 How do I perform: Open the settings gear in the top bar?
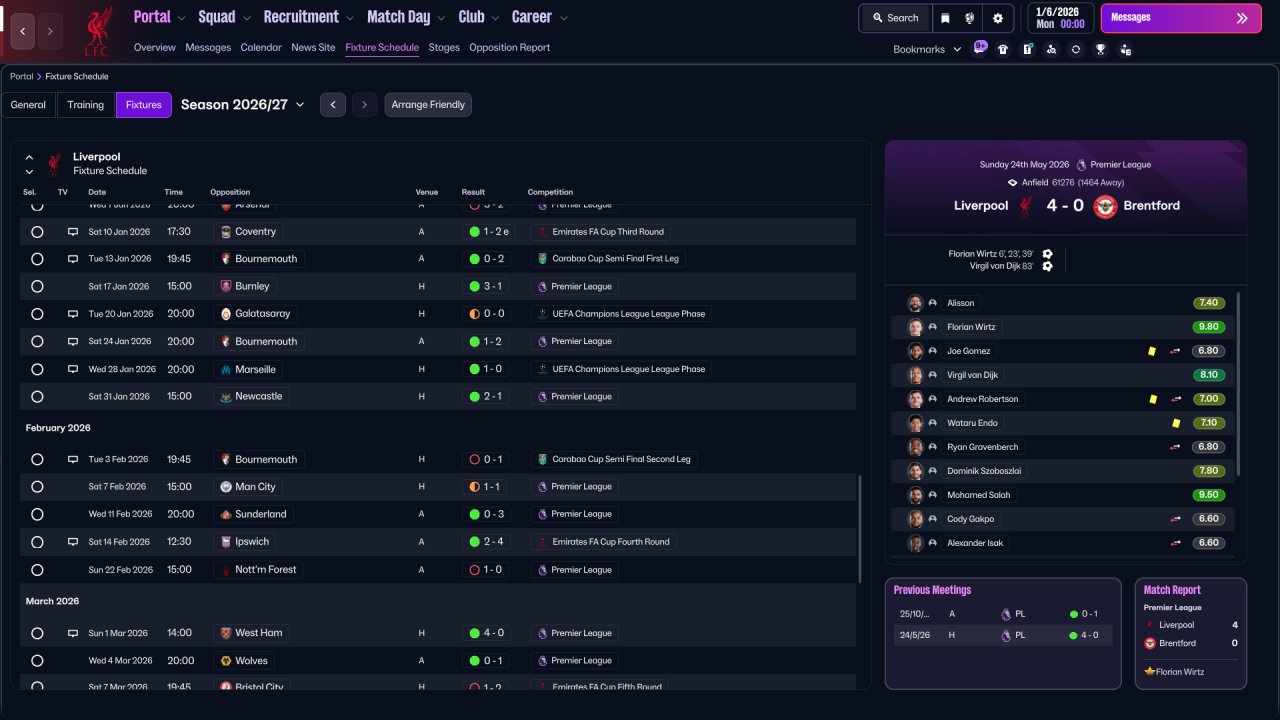(x=997, y=18)
